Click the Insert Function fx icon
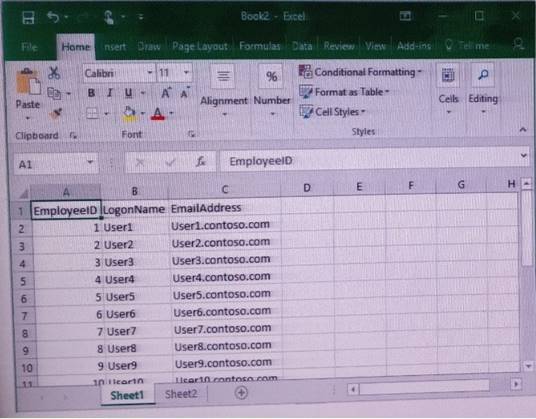 (201, 162)
